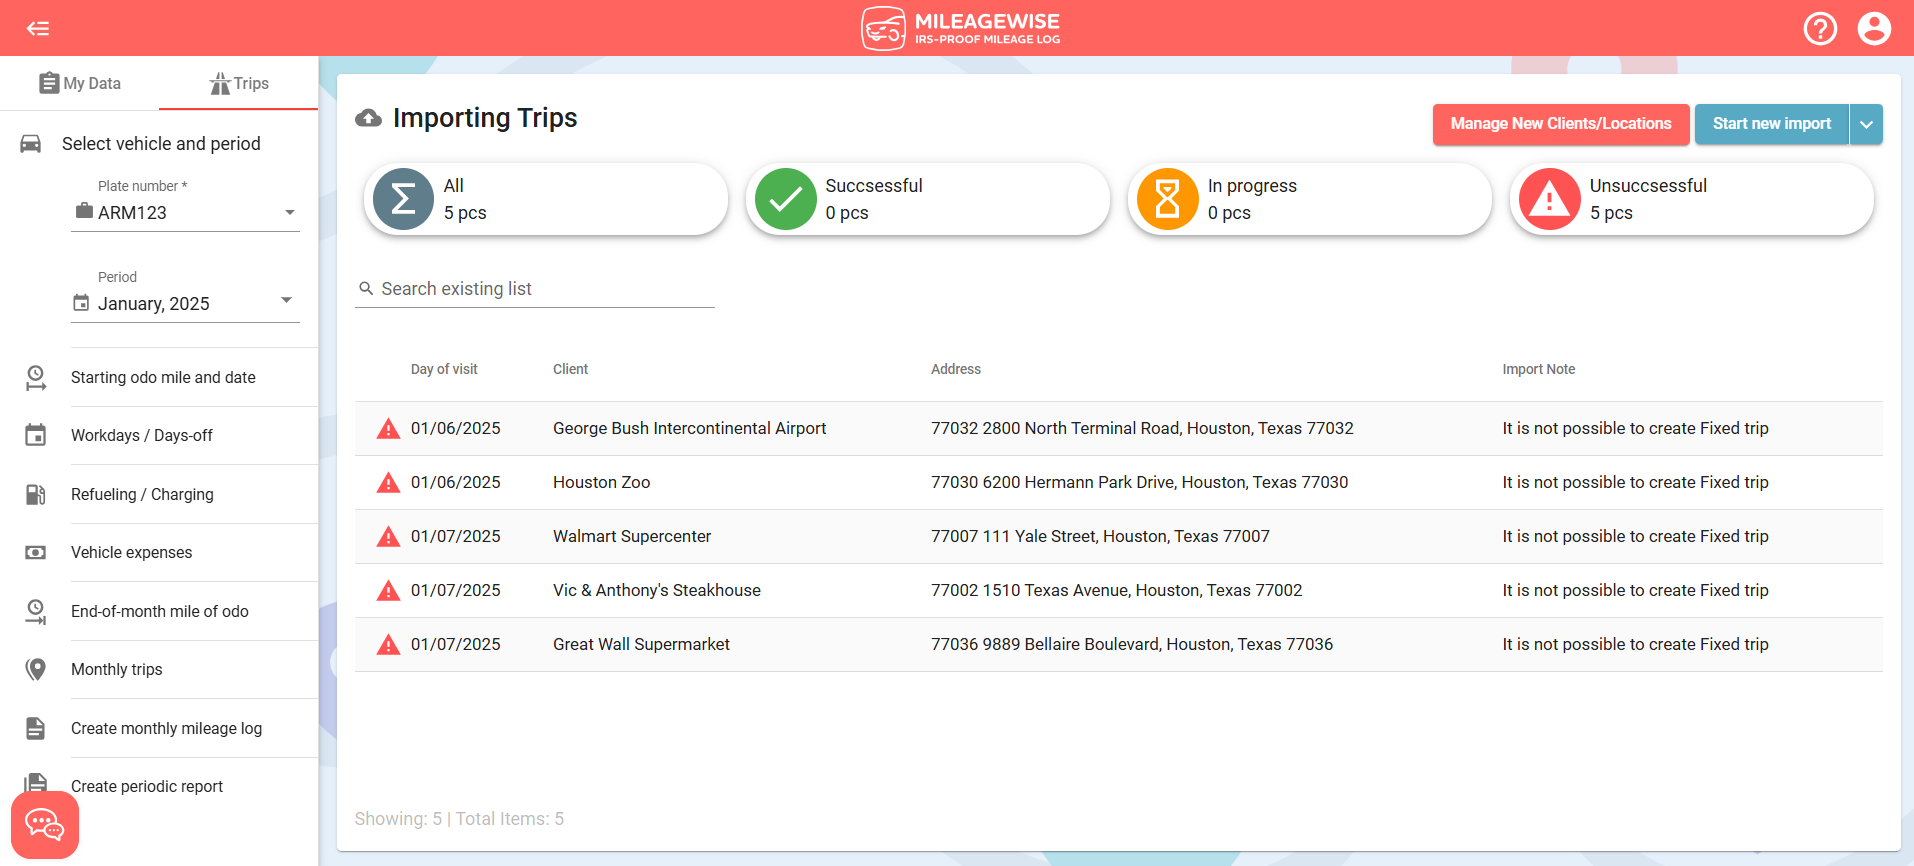This screenshot has height=866, width=1914.
Task: Open Starting odo mile and date
Action: 163,377
